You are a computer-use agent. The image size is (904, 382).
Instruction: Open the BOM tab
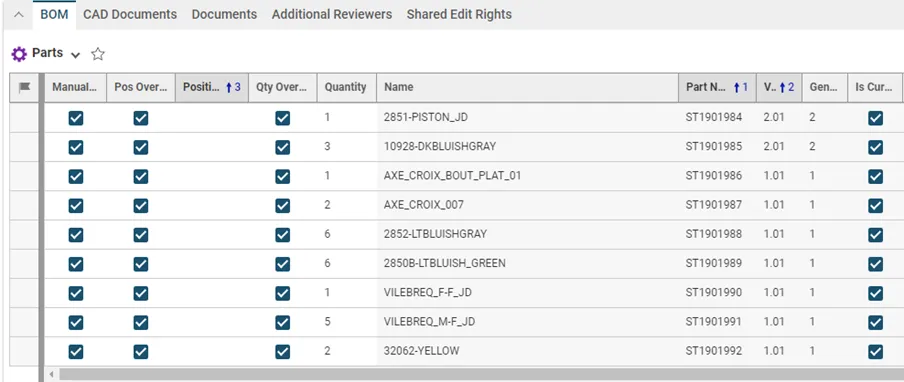pyautogui.click(x=54, y=14)
